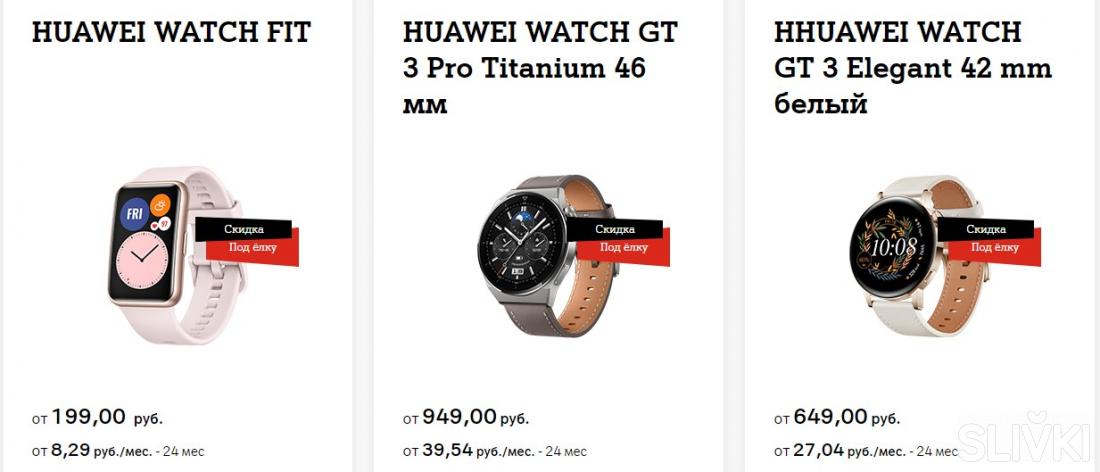Click the Скидка badge on GT 3 Pro
This screenshot has width=1100, height=472.
click(615, 229)
